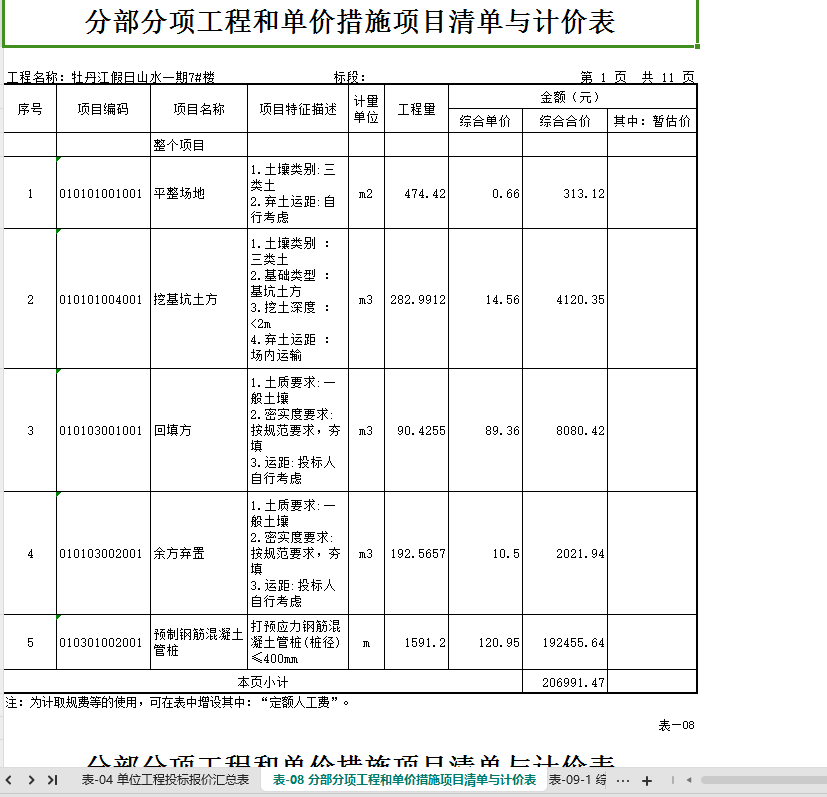Select the 回填方 row total 8080.42

pos(565,430)
